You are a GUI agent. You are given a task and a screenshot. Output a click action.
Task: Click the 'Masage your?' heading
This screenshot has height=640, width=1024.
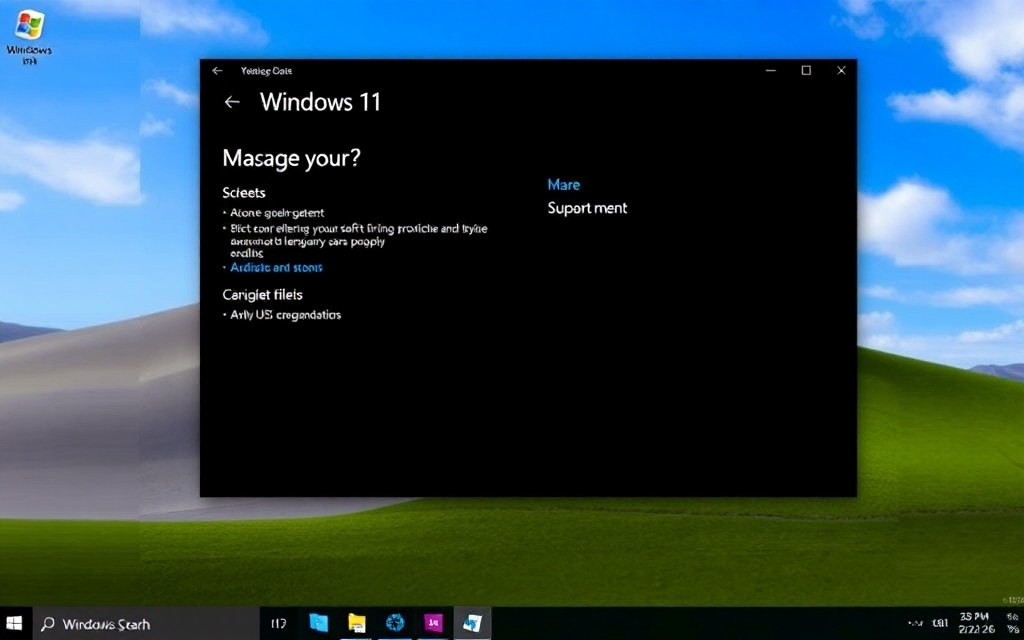(x=291, y=159)
